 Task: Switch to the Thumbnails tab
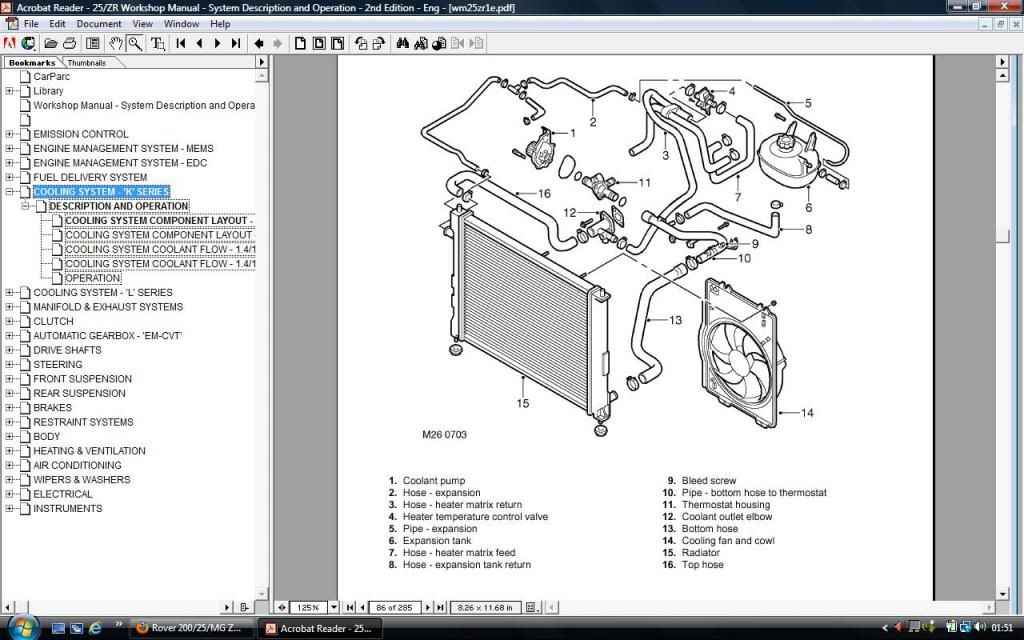86,62
